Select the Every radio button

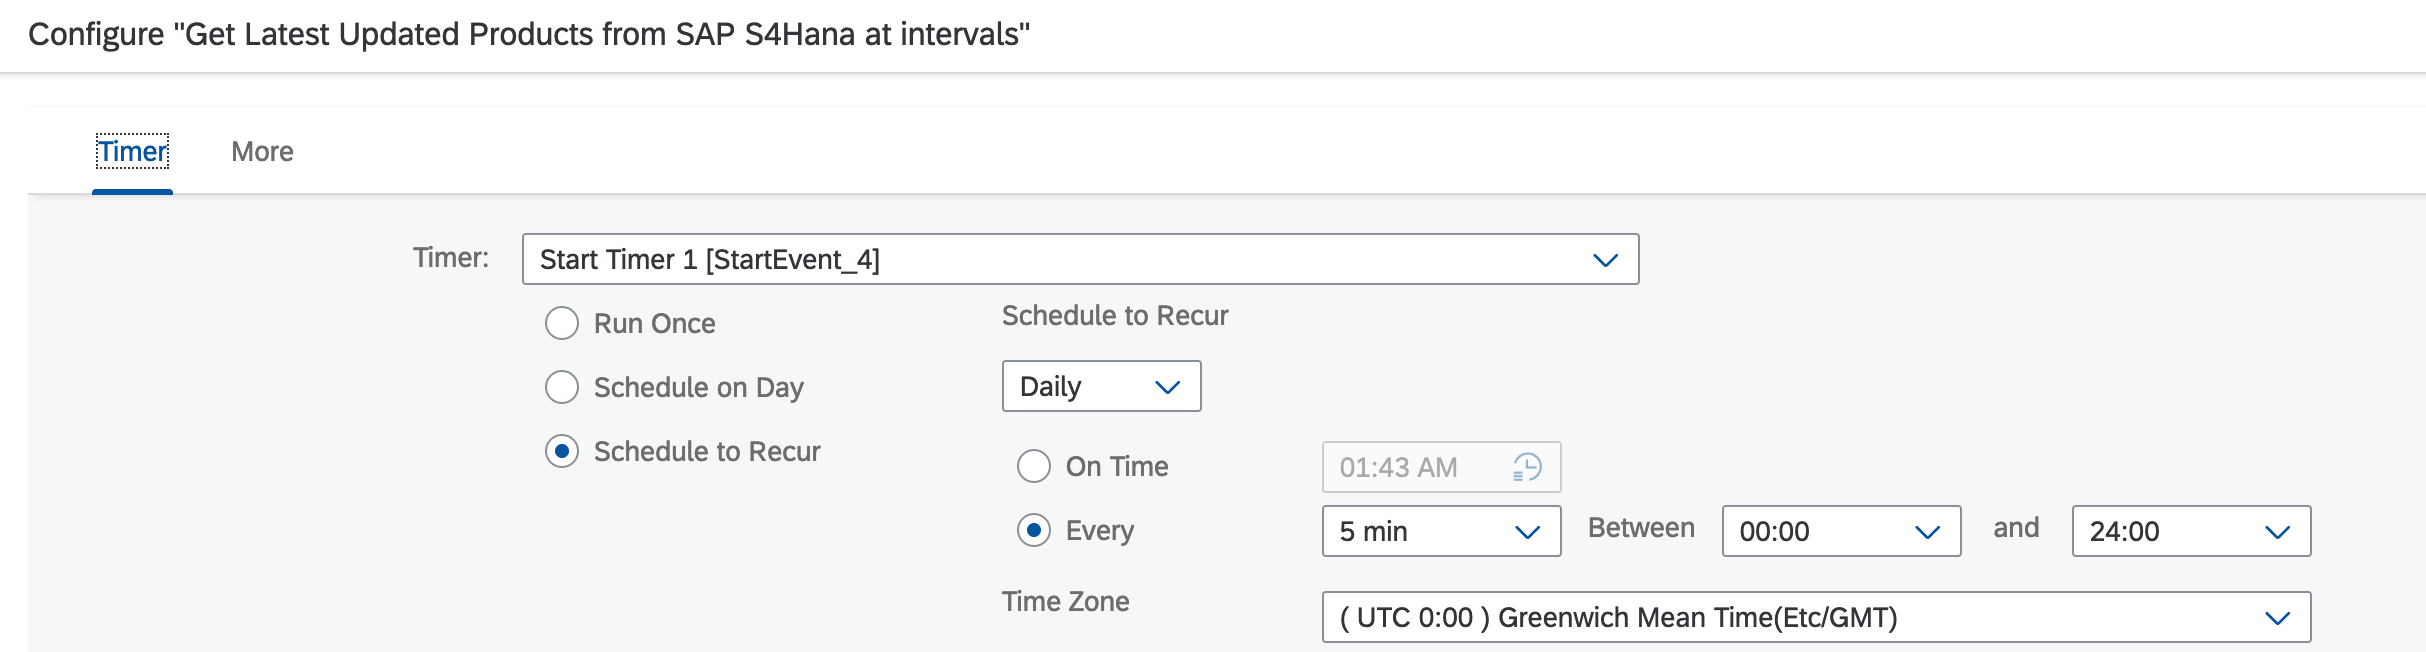(1033, 531)
